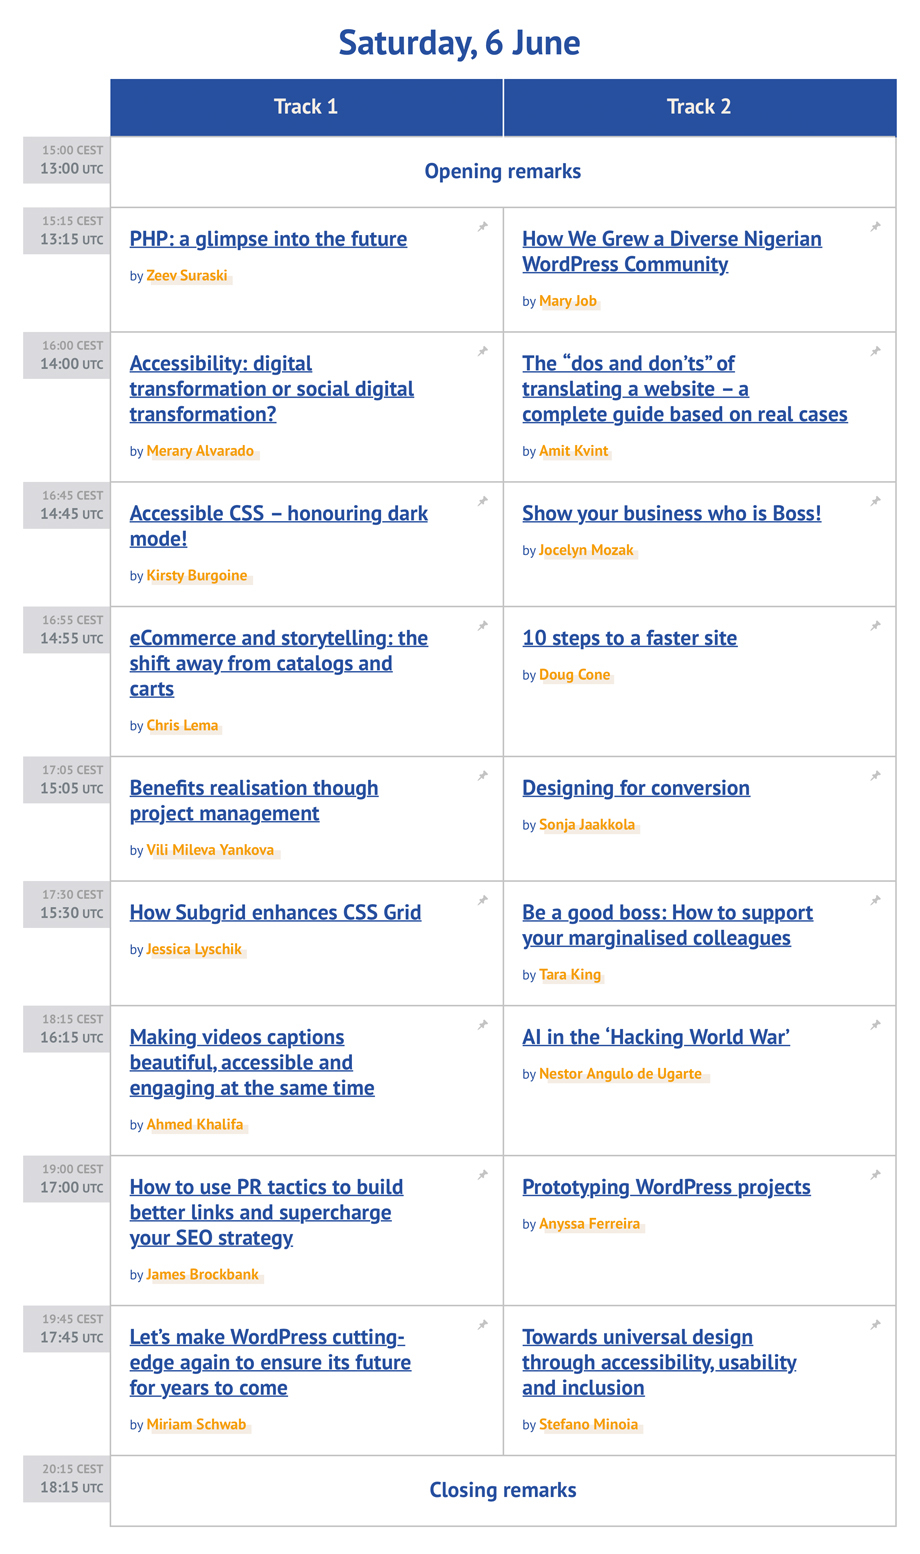Image resolution: width=920 pixels, height=1554 pixels.
Task: Pin the Accessible CSS dark mode session
Action: pyautogui.click(x=483, y=501)
